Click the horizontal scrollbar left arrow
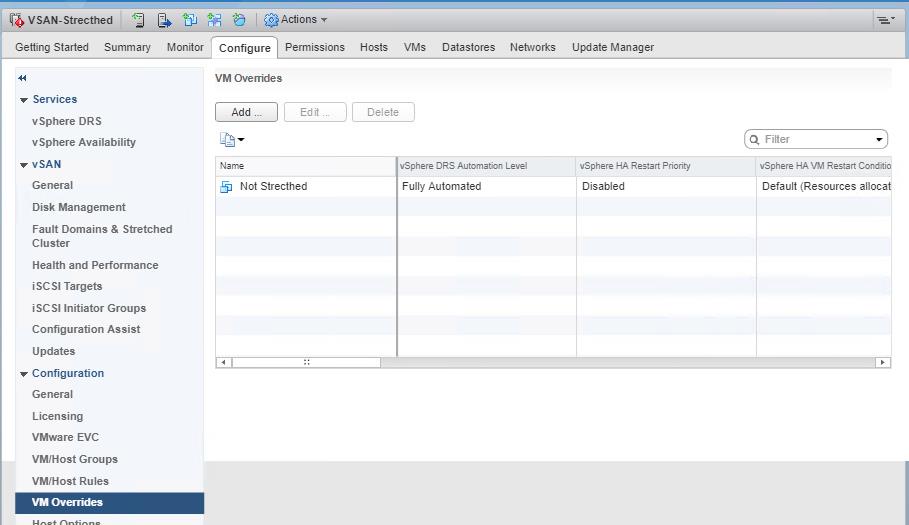This screenshot has width=909, height=525. (x=223, y=362)
